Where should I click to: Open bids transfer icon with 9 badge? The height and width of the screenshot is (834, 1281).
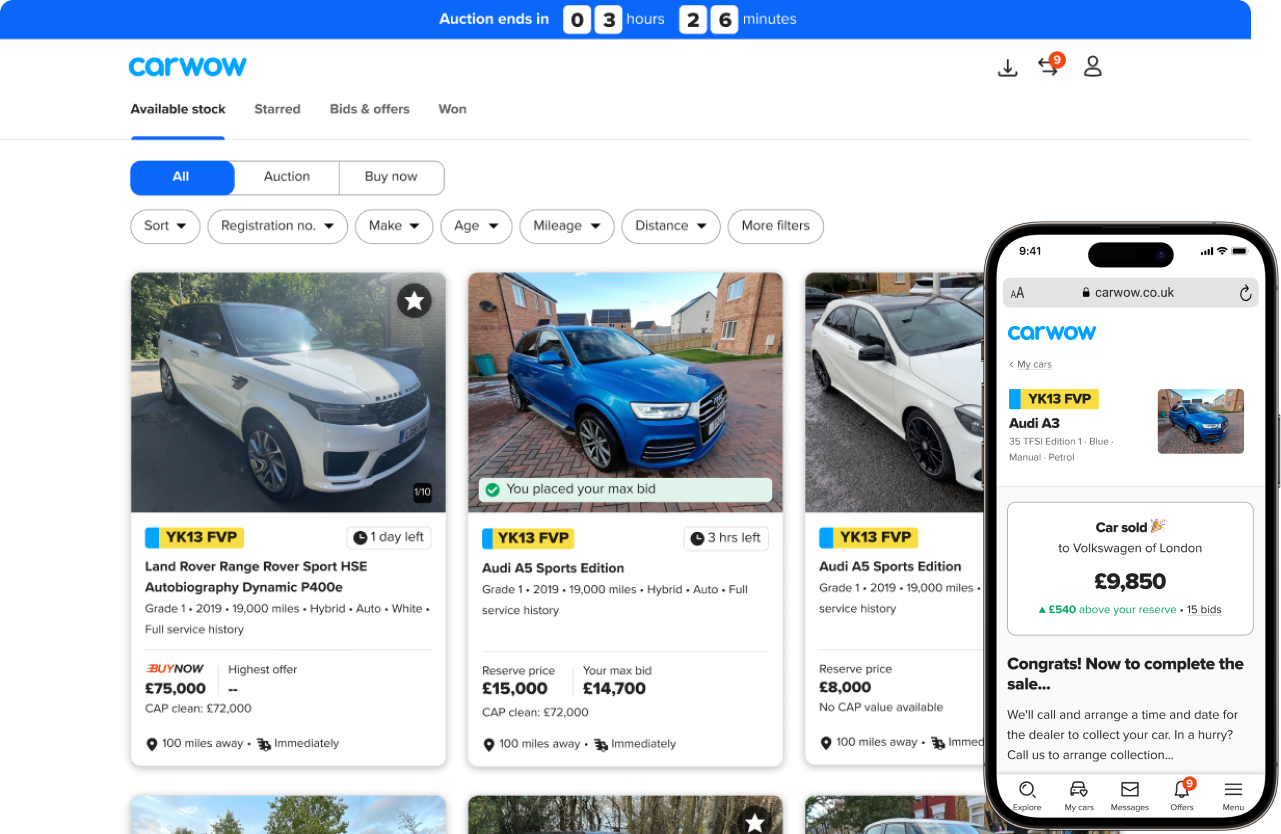point(1050,65)
